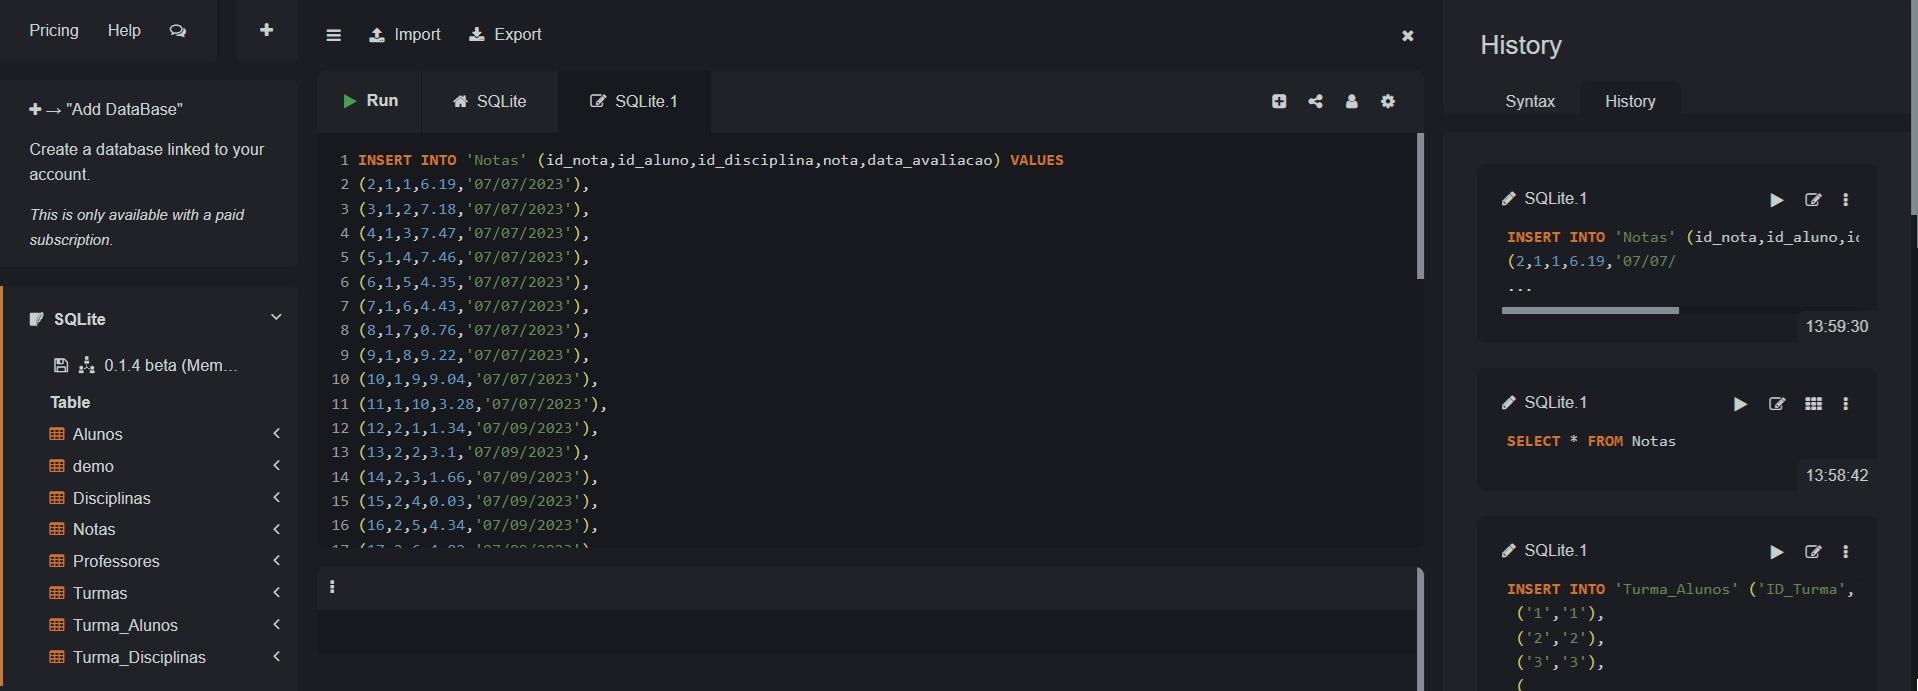Expand the demo table chevron
Image resolution: width=1918 pixels, height=691 pixels.
(x=277, y=465)
